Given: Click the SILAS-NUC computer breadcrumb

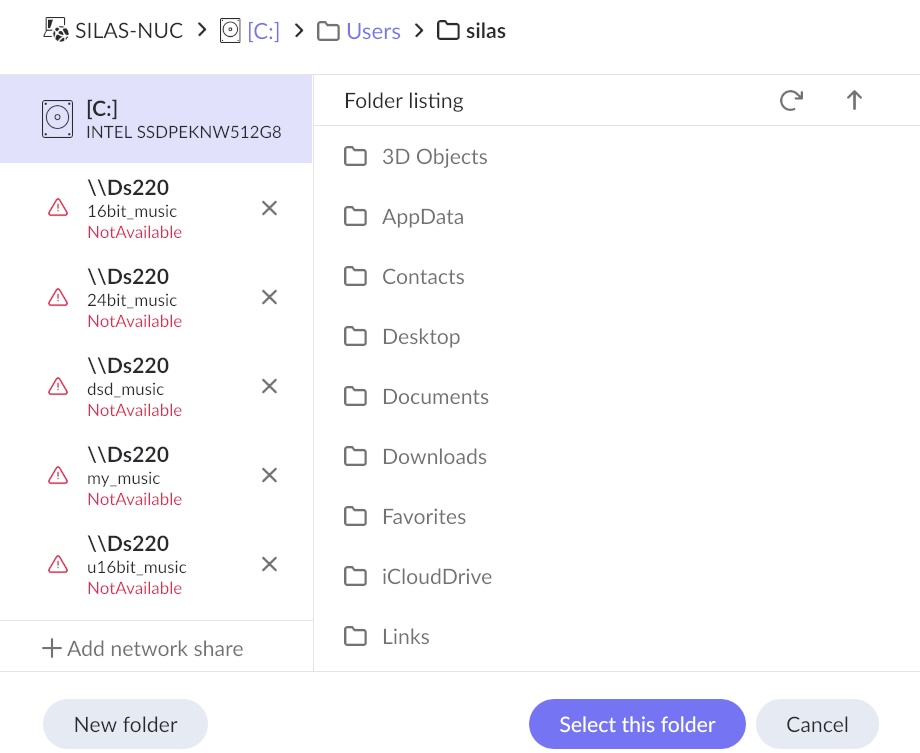Looking at the screenshot, I should (114, 31).
